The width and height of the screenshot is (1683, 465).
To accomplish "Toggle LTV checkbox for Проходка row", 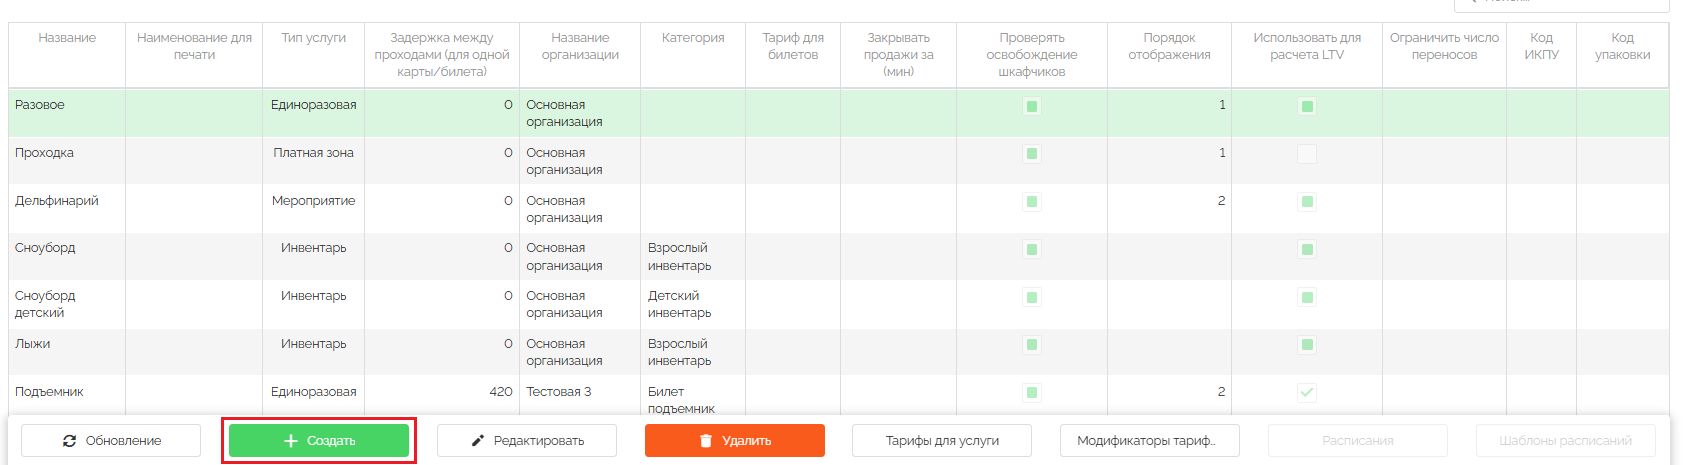I will coord(1307,154).
